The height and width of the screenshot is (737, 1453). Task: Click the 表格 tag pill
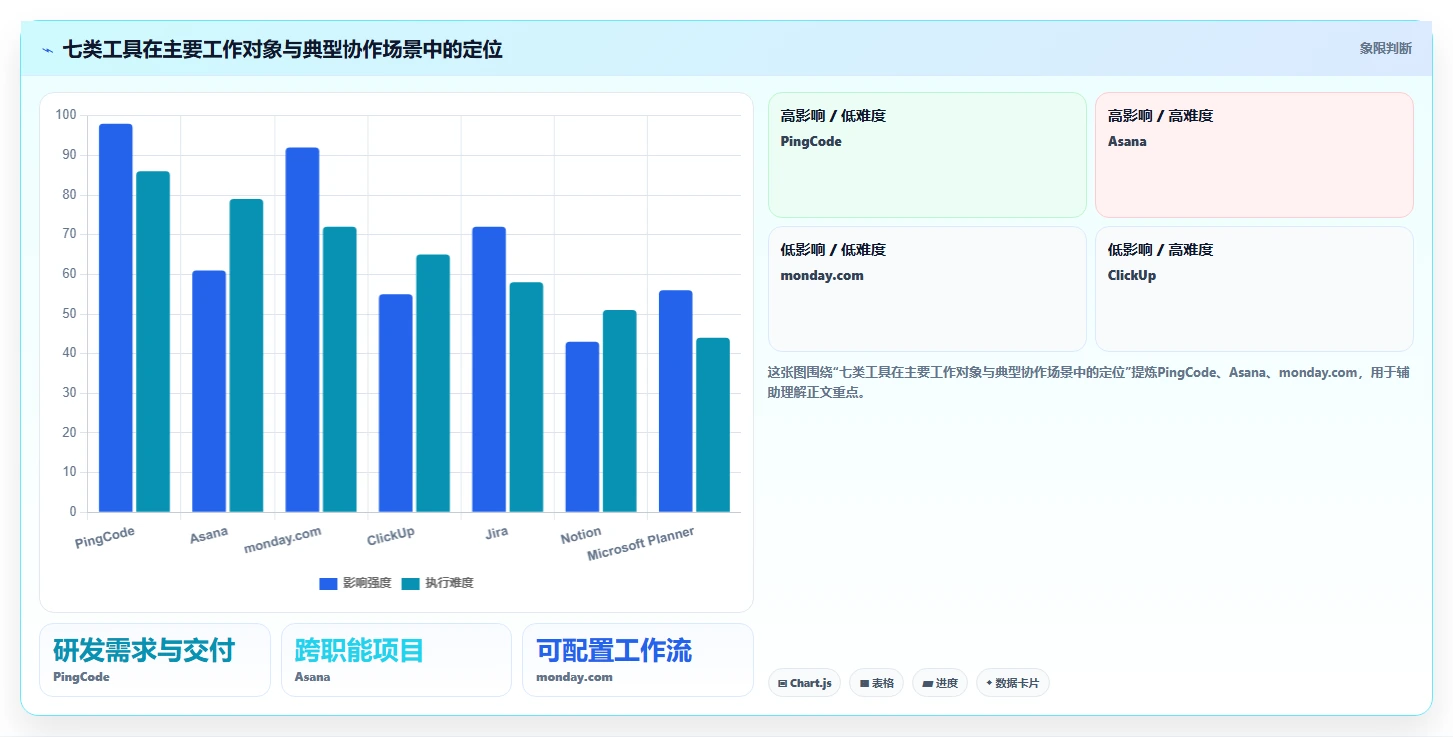[876, 683]
